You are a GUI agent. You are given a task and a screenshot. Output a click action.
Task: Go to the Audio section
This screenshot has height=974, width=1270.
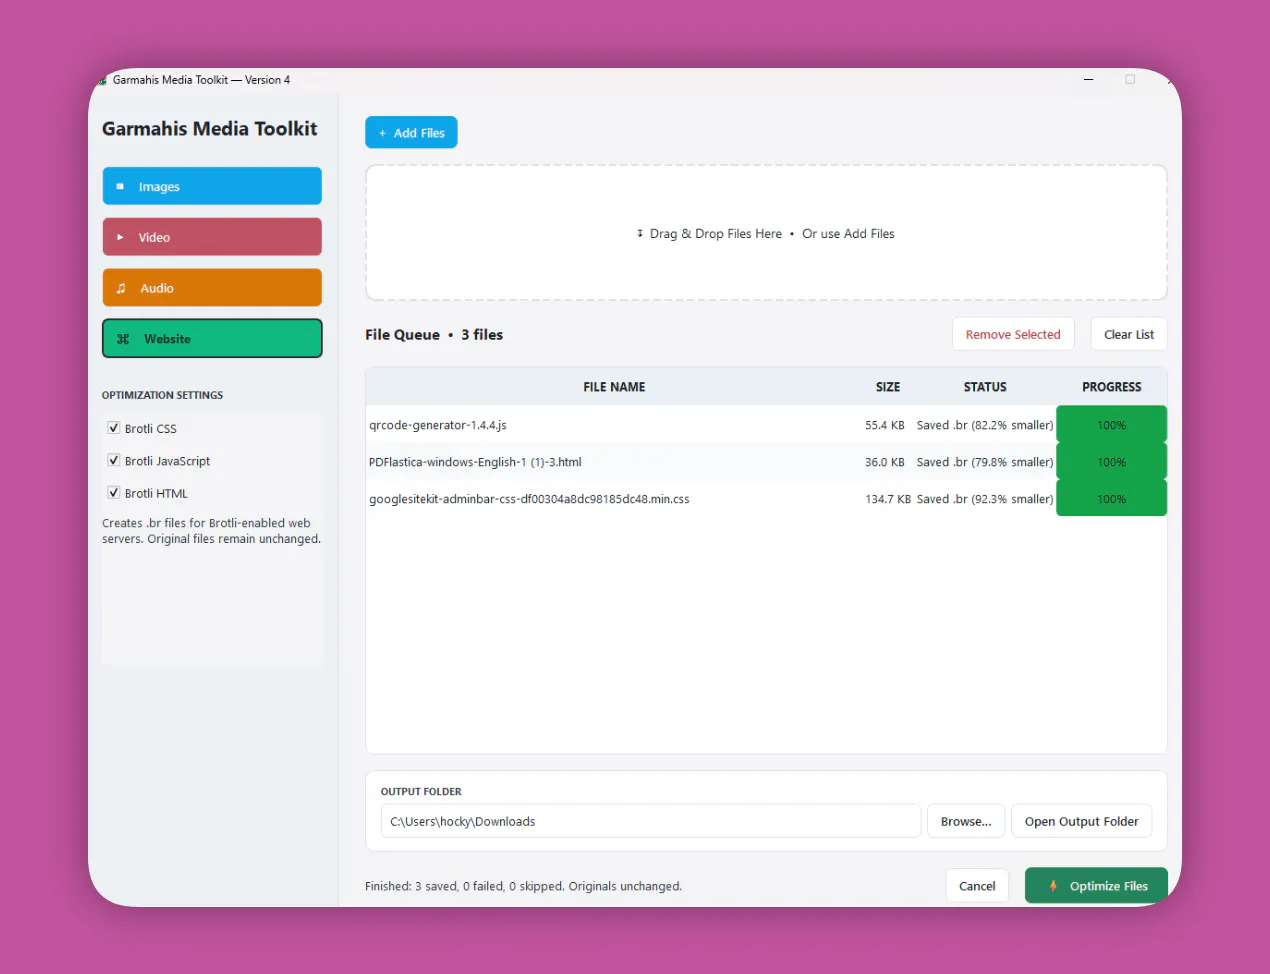click(x=212, y=288)
